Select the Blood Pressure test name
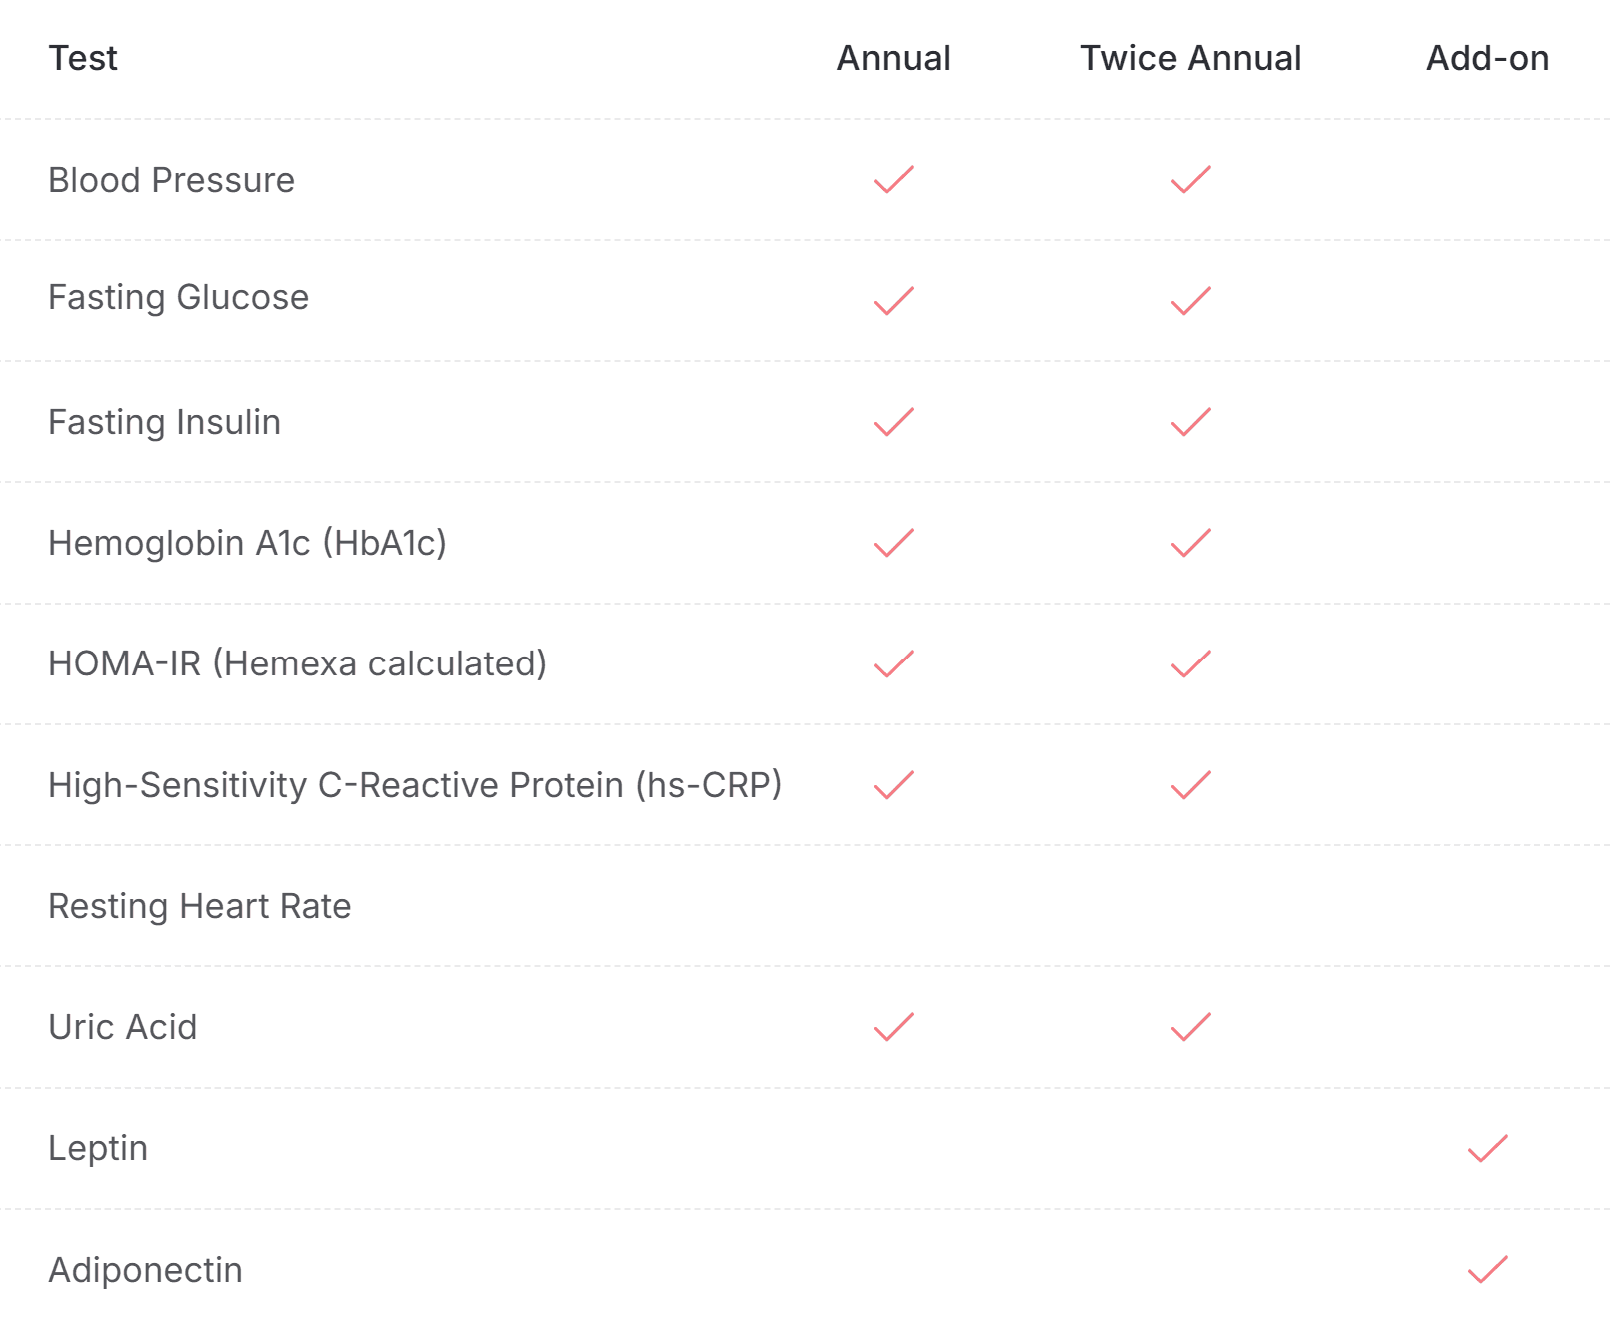The image size is (1611, 1323). [x=172, y=180]
